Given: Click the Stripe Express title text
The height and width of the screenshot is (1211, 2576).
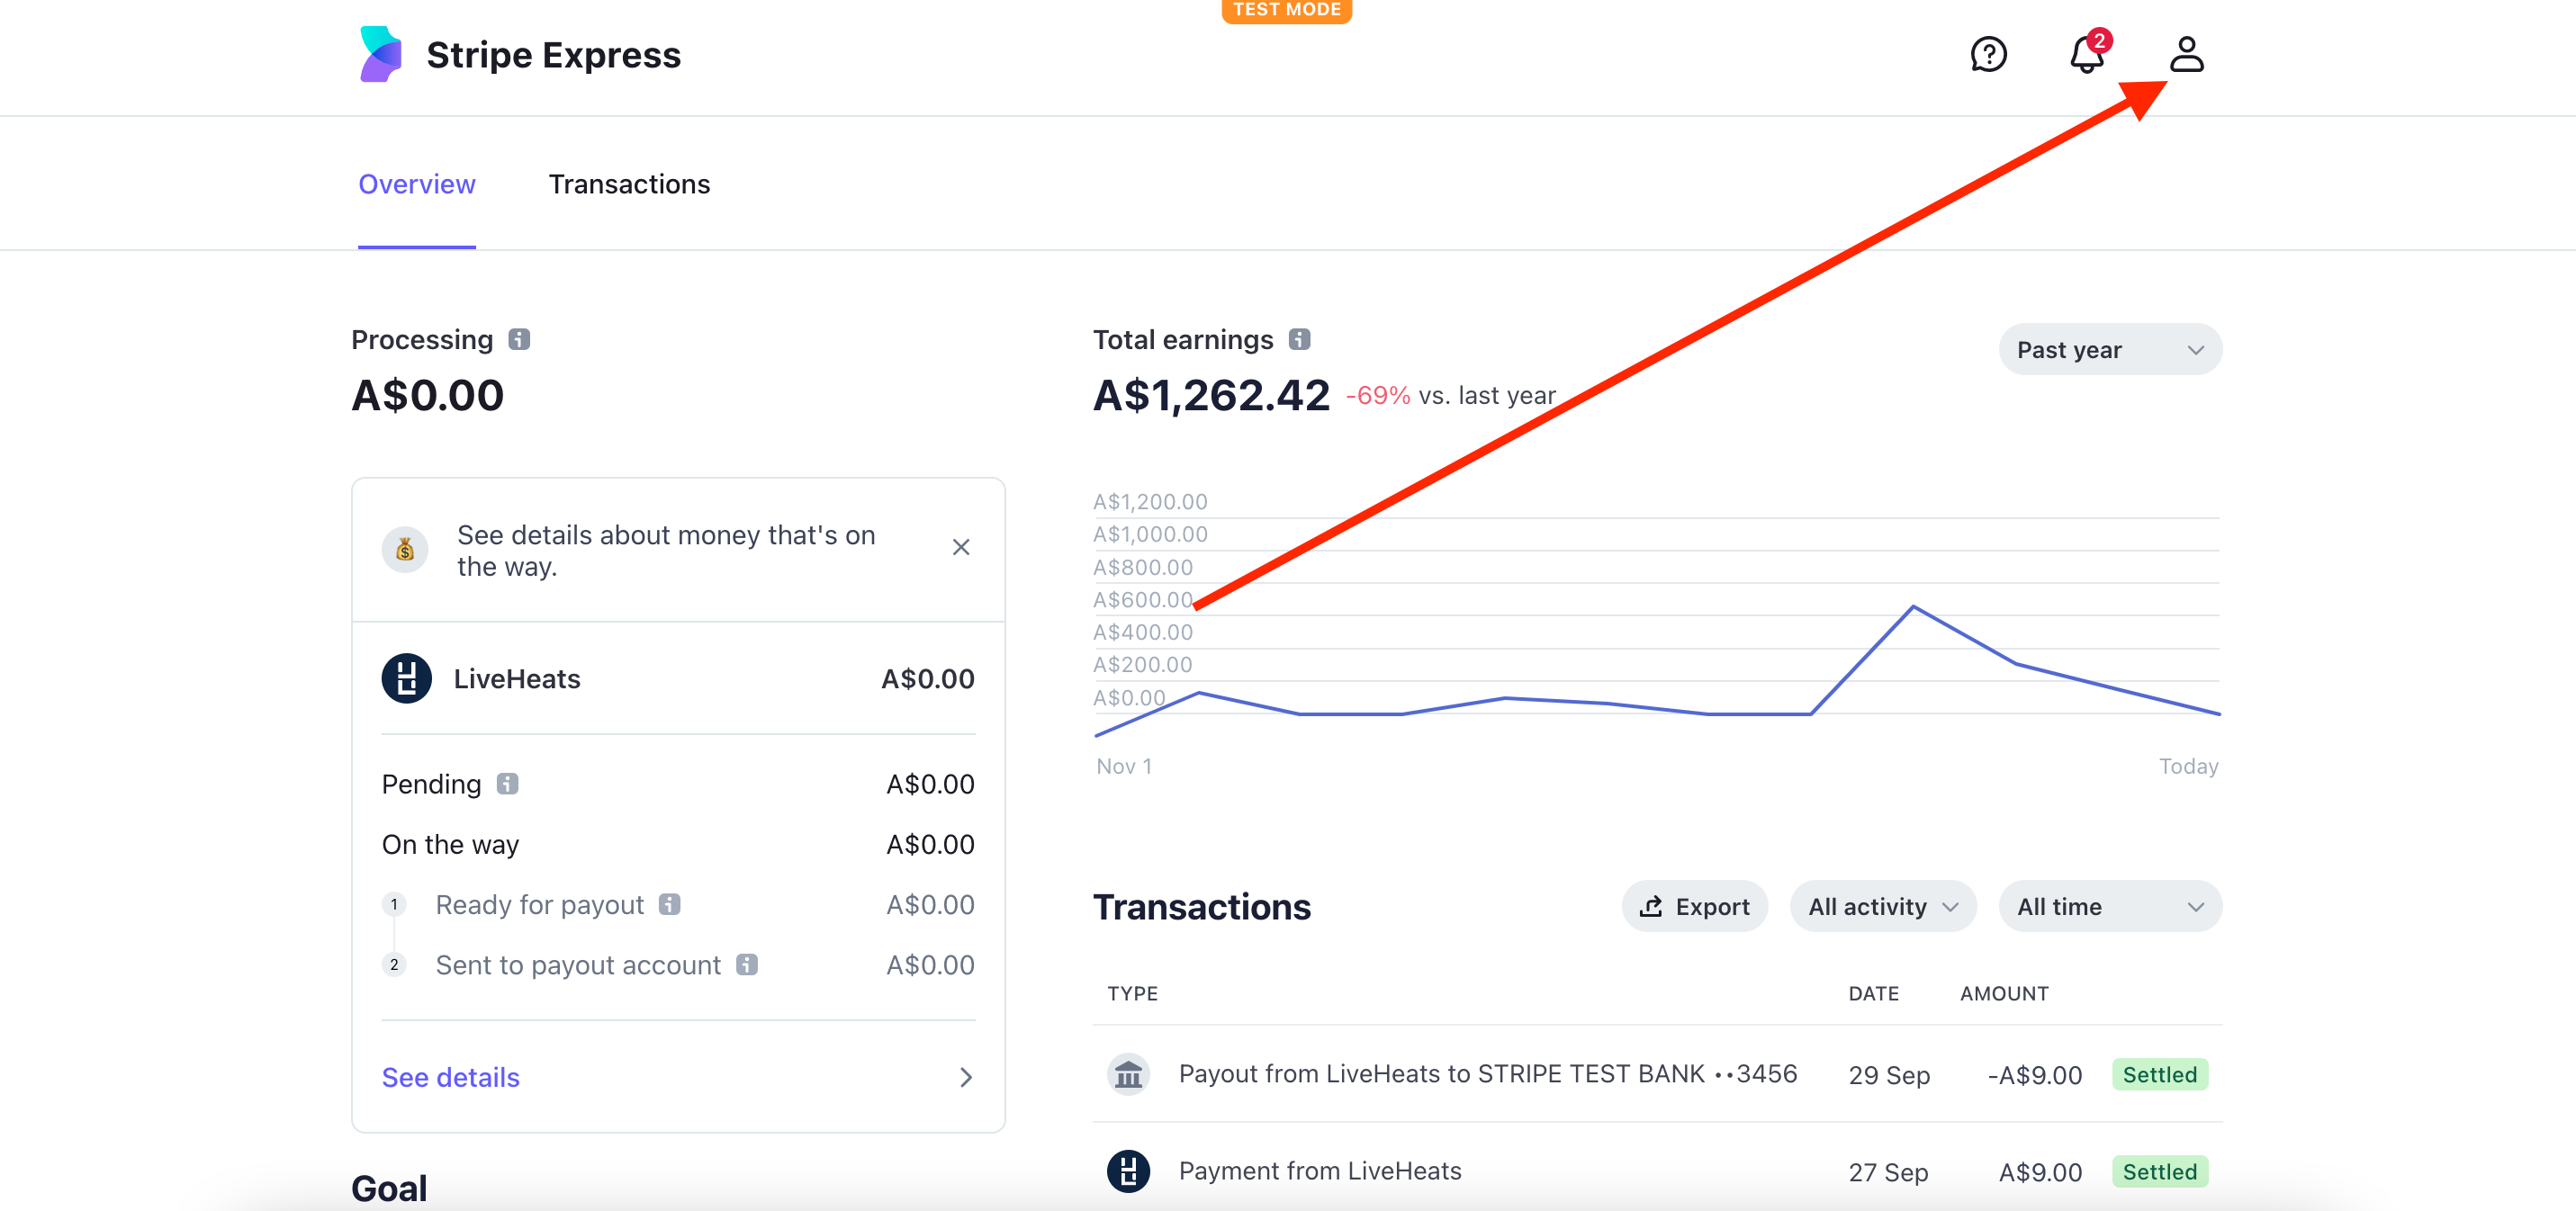Looking at the screenshot, I should pyautogui.click(x=553, y=55).
